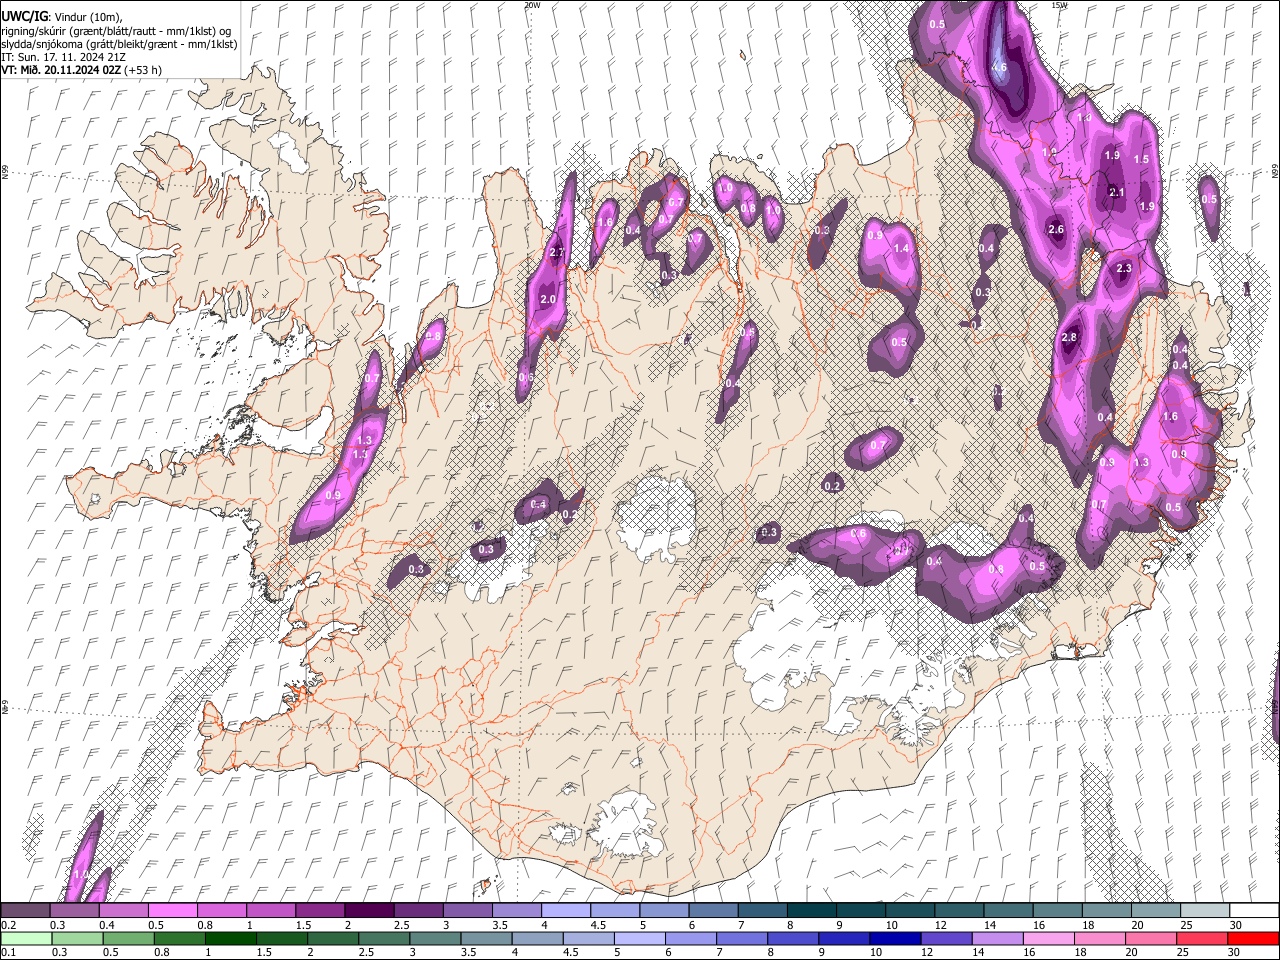Click the '20W' longitude label at top
1280x960 pixels.
[532, 5]
